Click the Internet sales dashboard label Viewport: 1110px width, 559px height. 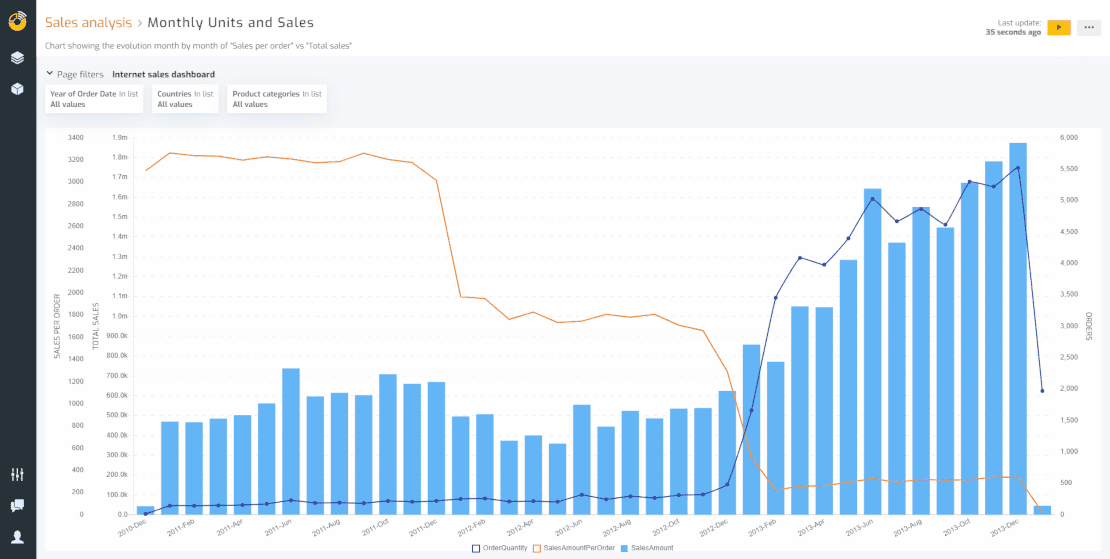coord(164,74)
